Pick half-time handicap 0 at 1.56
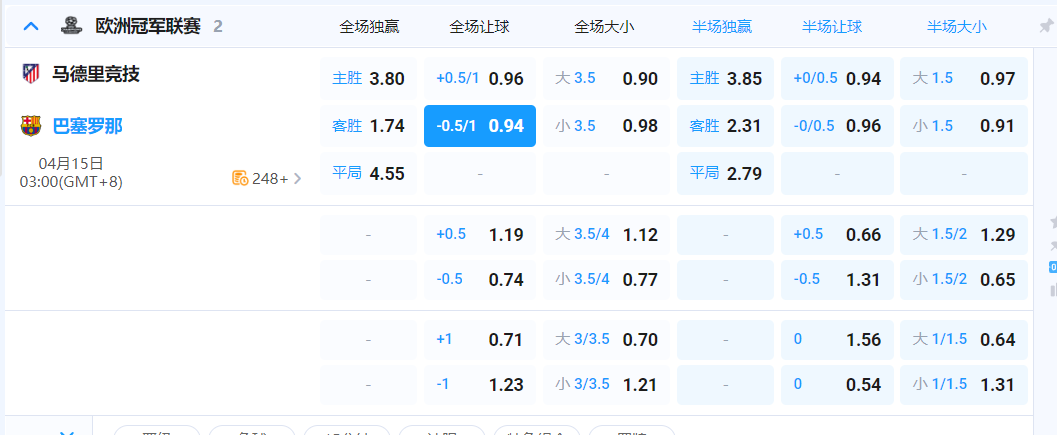This screenshot has height=435, width=1057. point(837,339)
